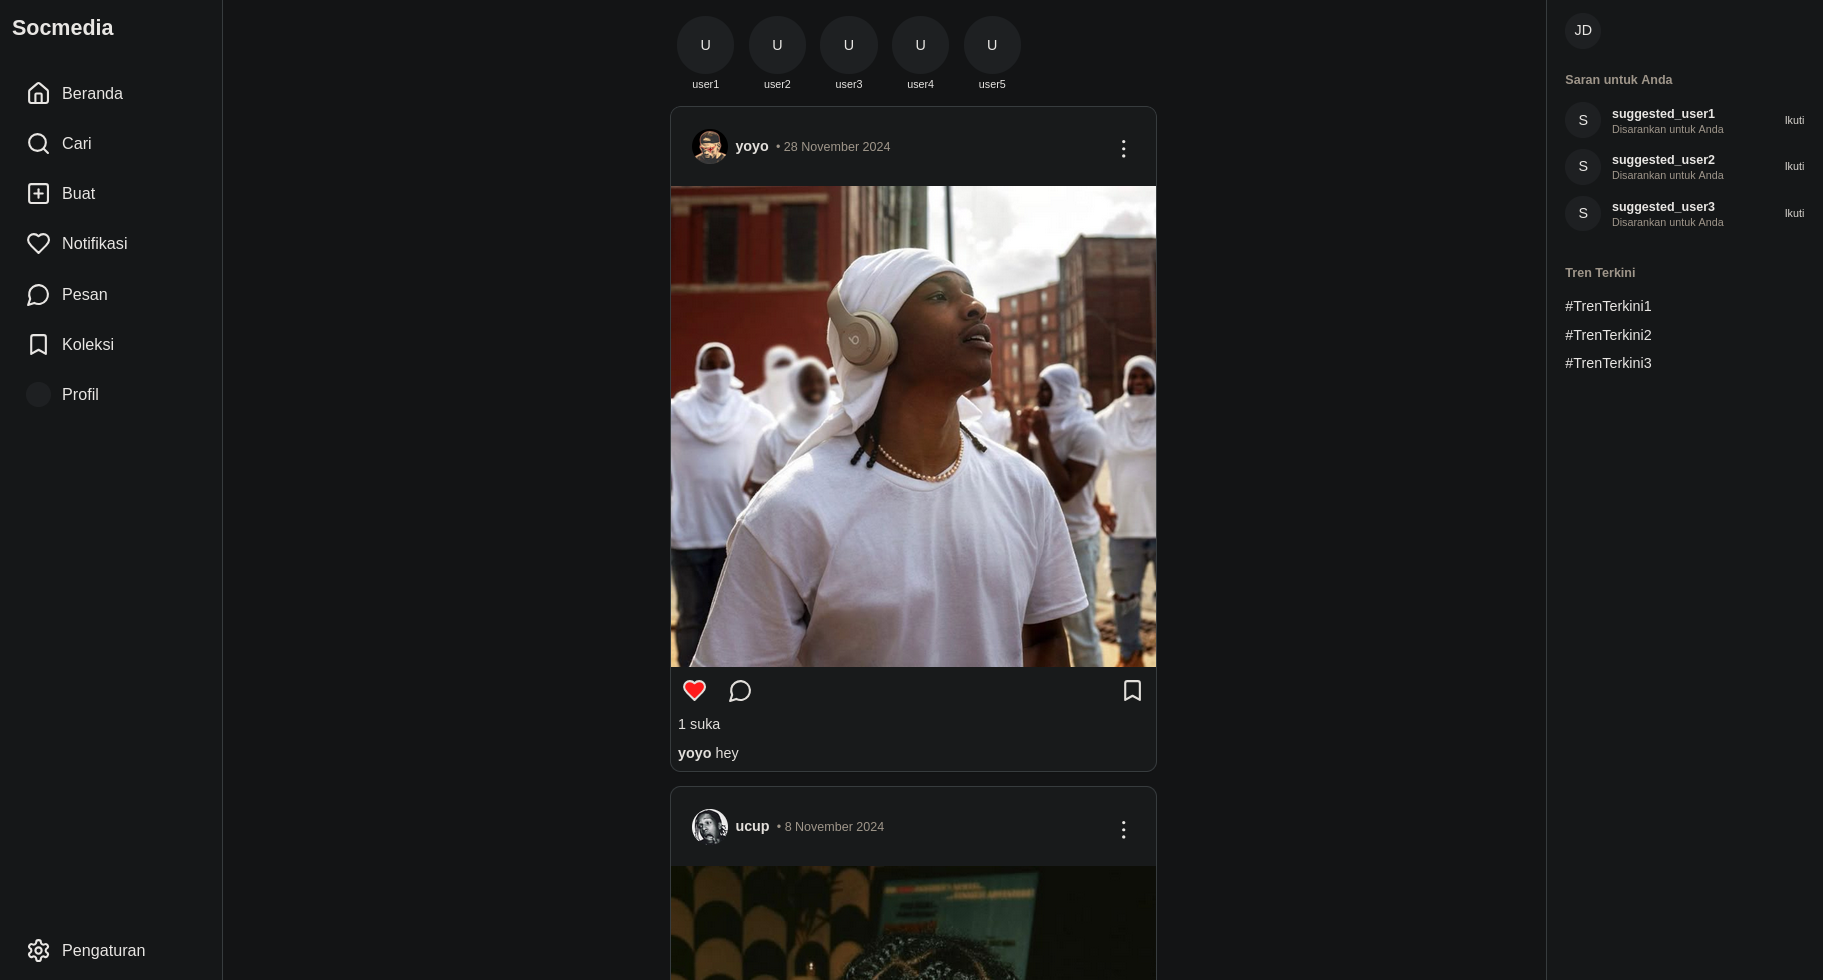Select Profil in the sidebar
1823x980 pixels.
click(x=80, y=394)
